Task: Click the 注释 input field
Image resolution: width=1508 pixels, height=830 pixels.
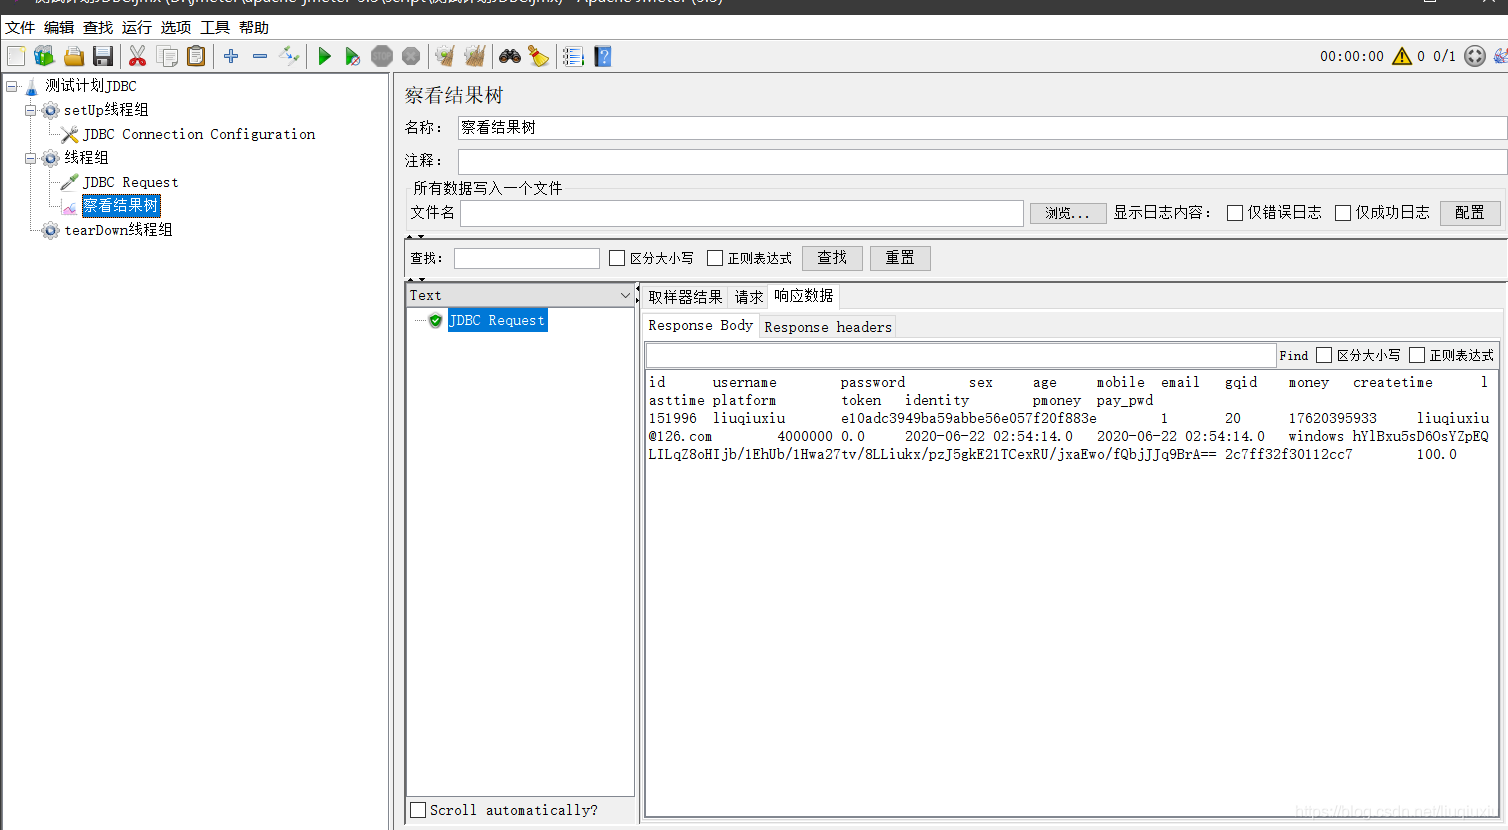Action: [x=982, y=161]
